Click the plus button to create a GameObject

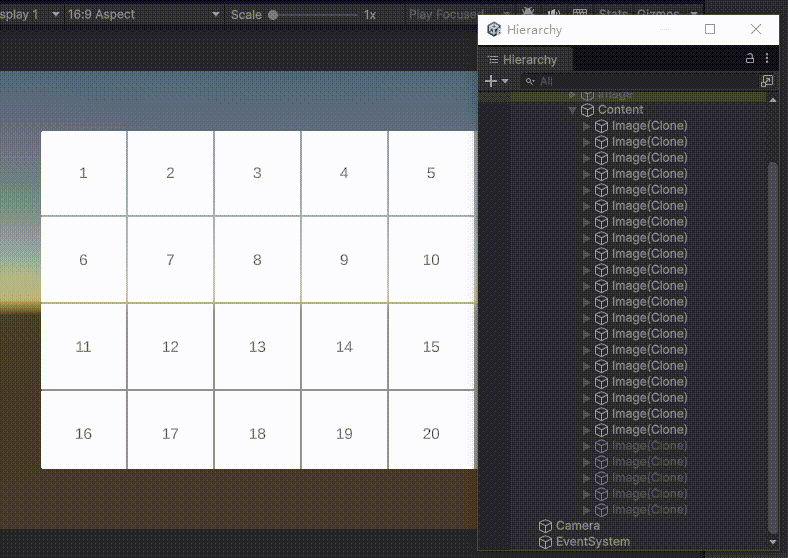491,81
